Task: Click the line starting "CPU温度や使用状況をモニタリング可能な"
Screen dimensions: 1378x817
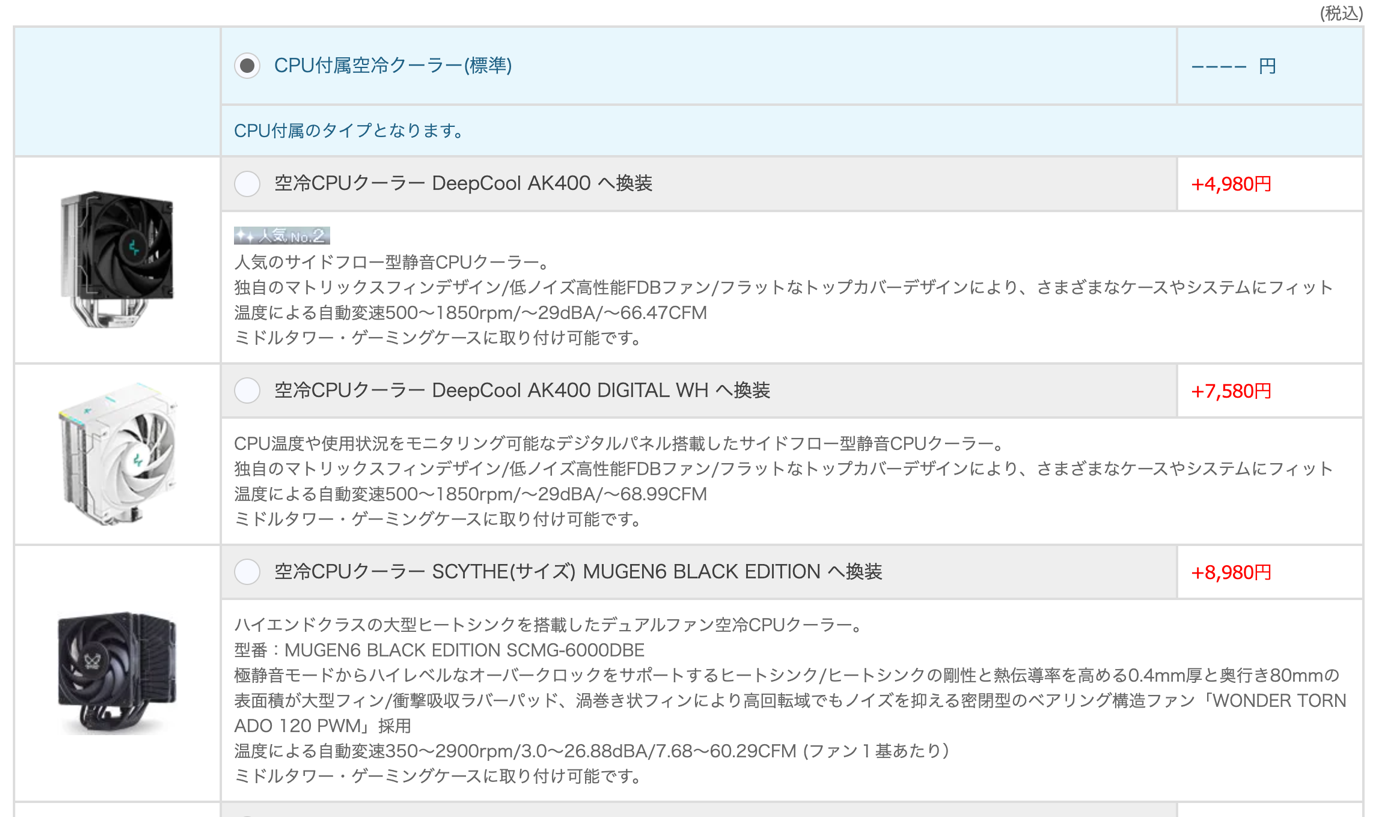Action: [619, 444]
